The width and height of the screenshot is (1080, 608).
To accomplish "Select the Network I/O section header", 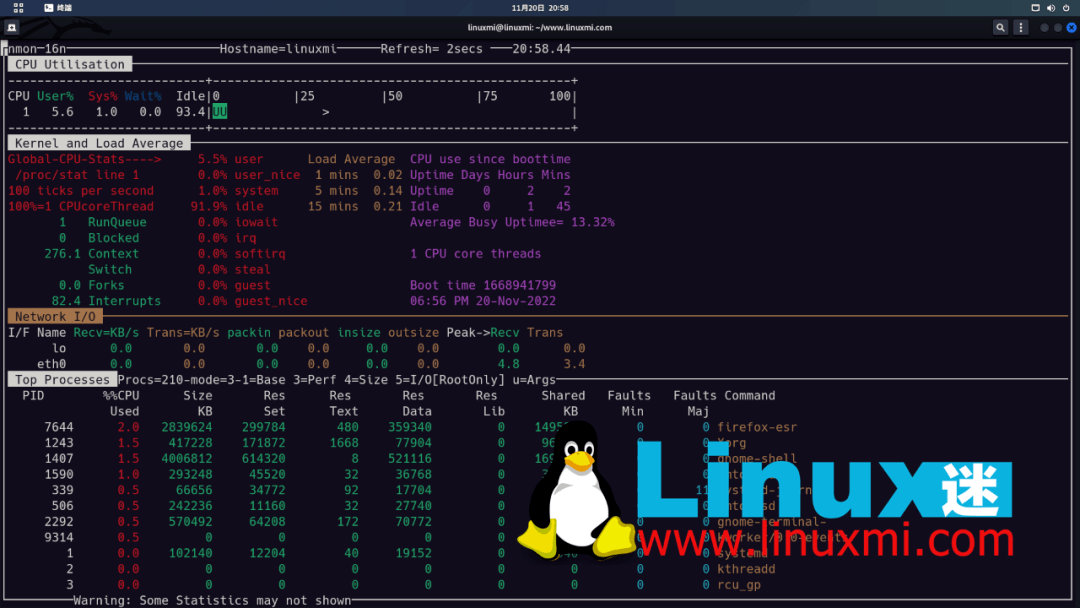I will [x=55, y=317].
